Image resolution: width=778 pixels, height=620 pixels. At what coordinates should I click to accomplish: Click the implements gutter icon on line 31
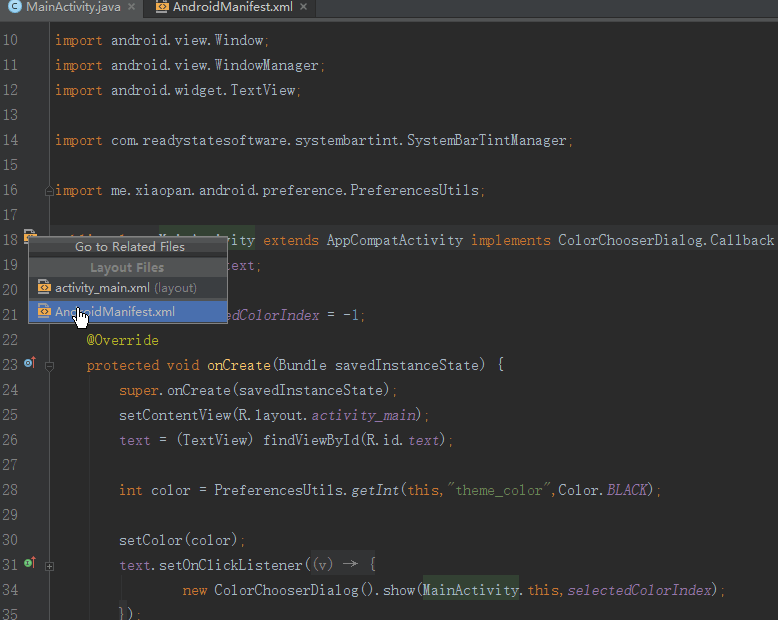[30, 563]
